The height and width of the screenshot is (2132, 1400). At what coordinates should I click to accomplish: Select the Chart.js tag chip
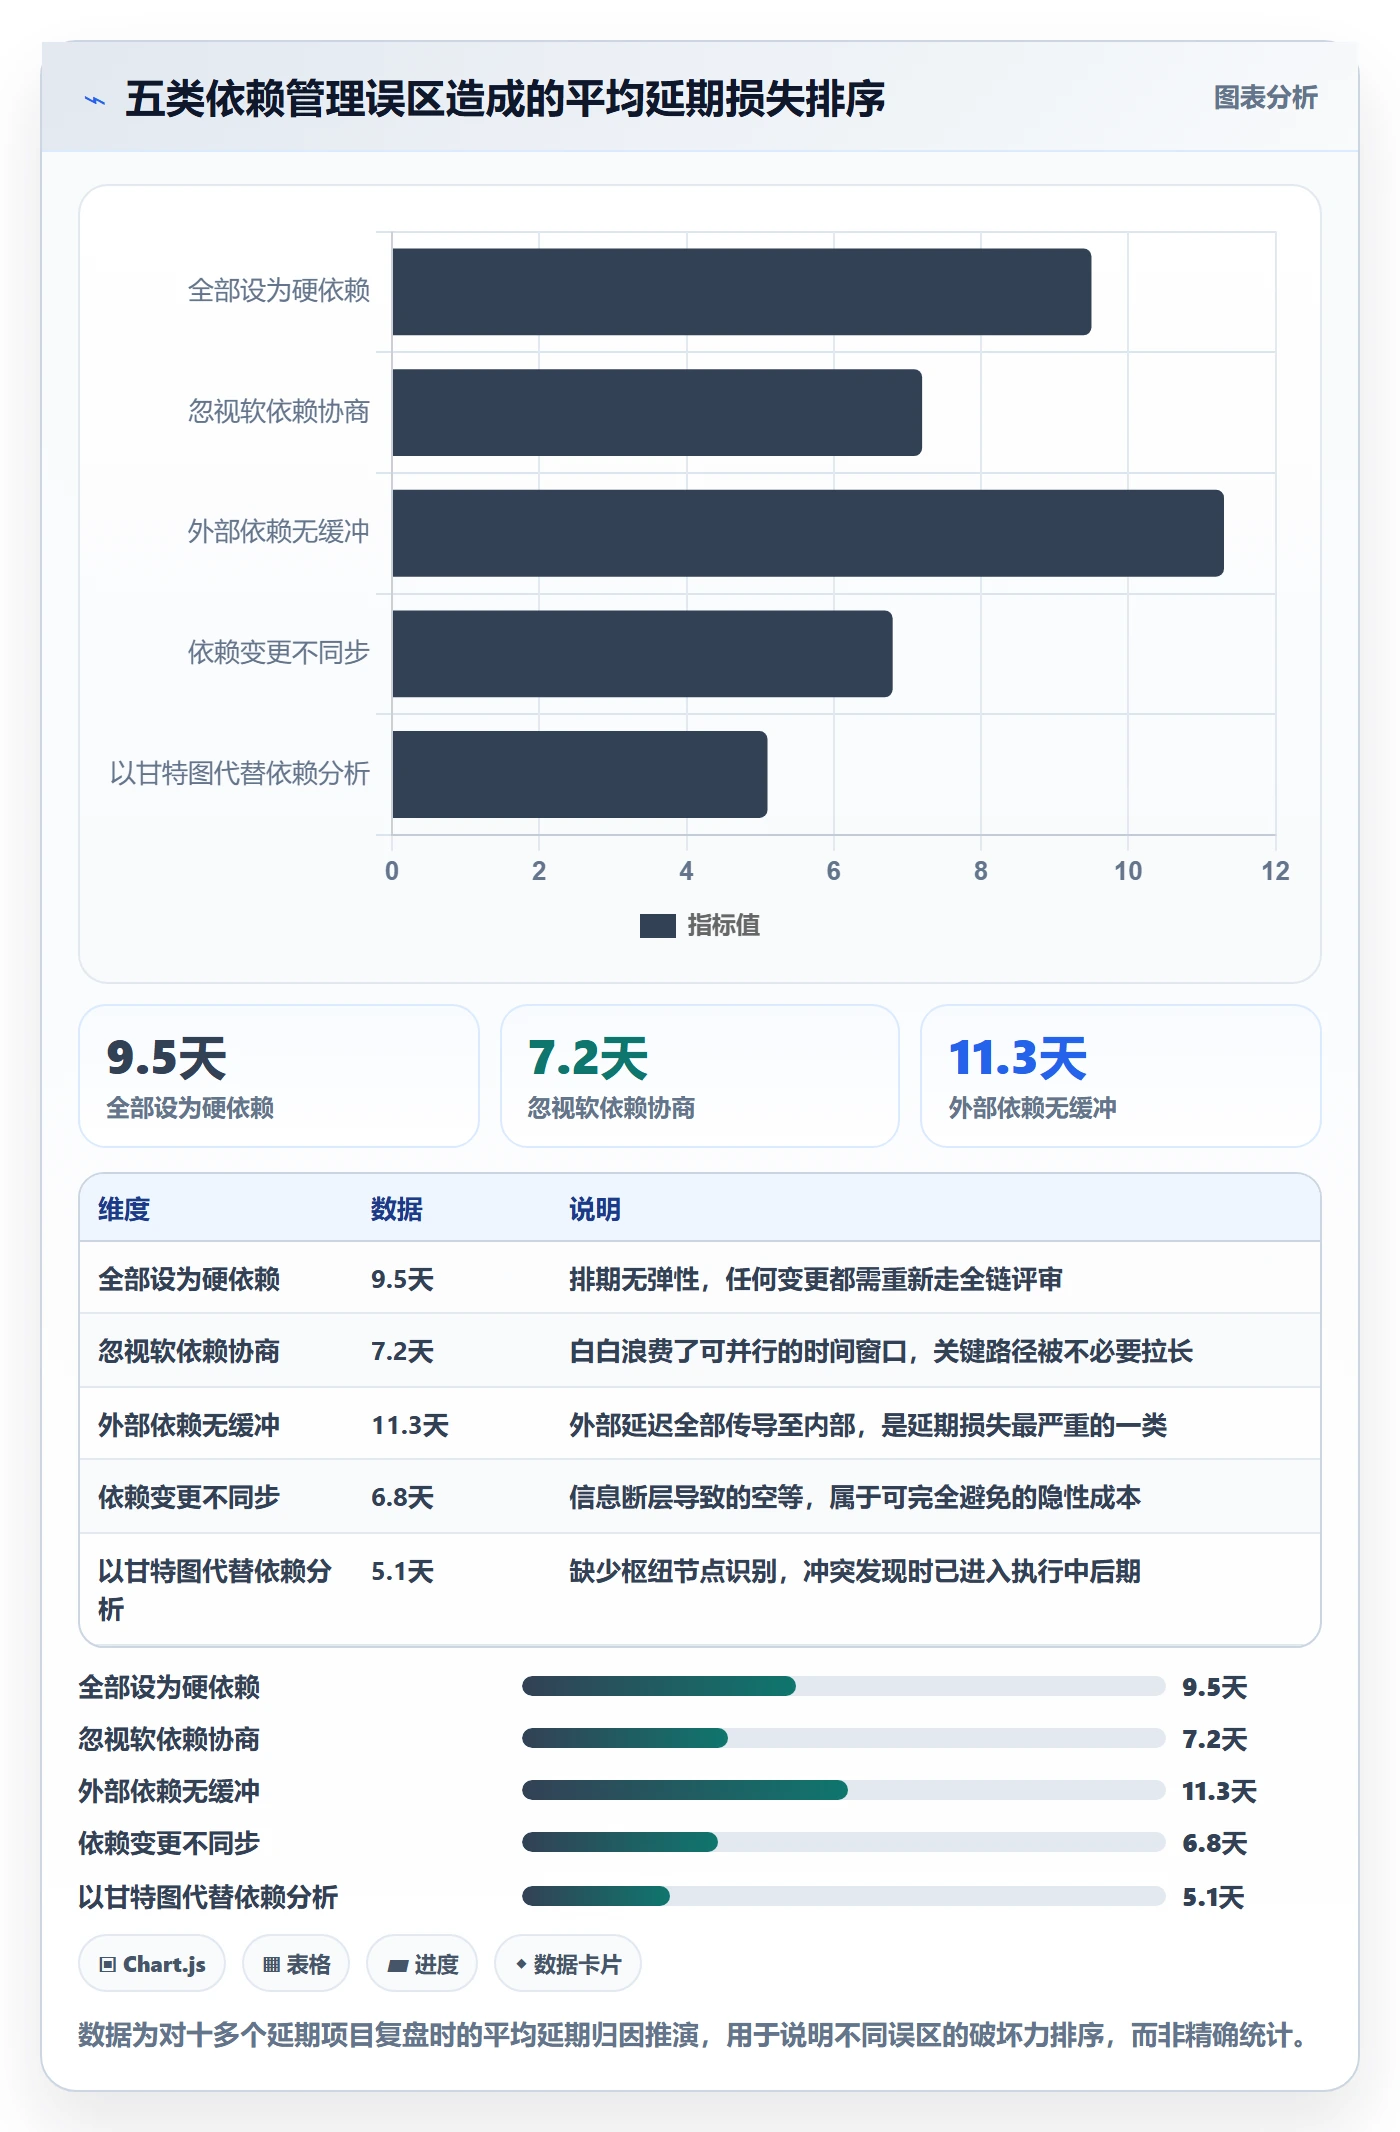click(152, 1964)
